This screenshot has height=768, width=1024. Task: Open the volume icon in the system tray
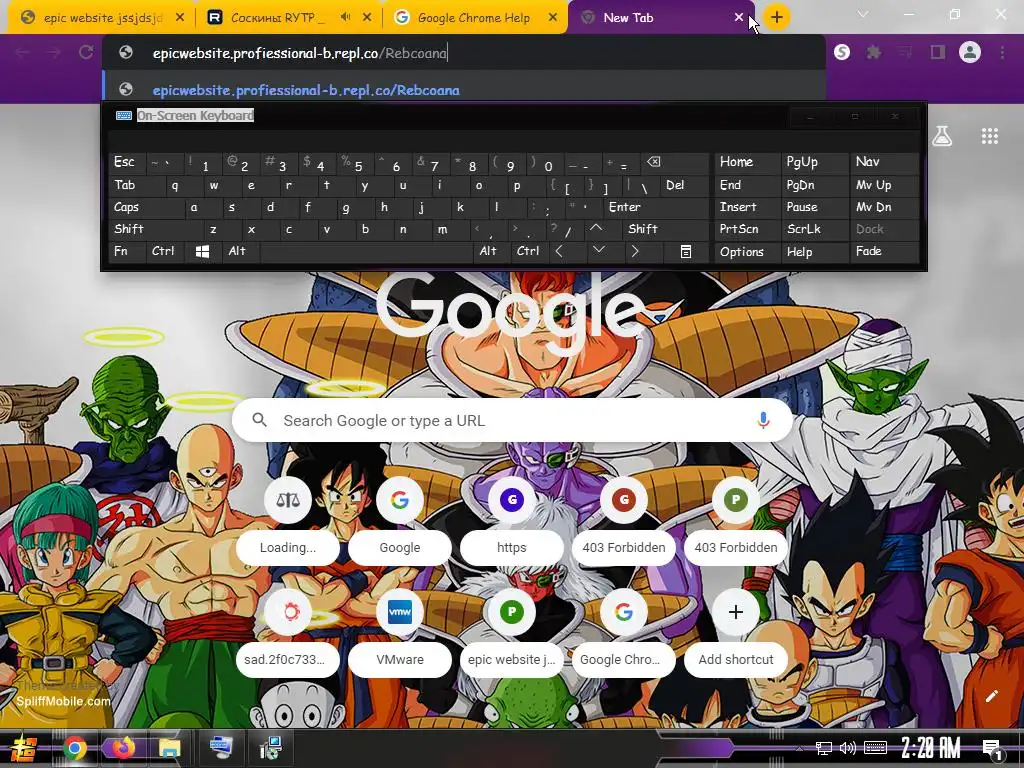(848, 748)
